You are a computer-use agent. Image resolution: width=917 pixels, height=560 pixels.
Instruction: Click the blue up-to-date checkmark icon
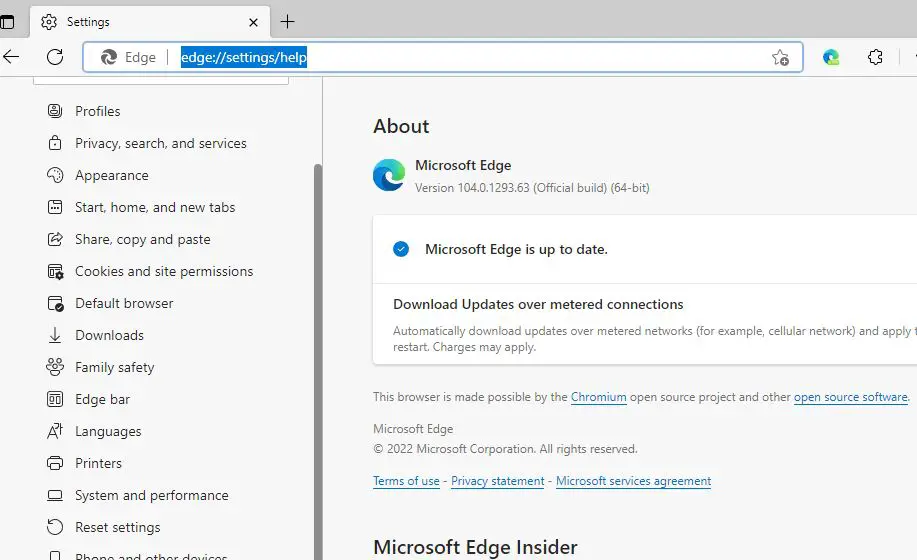pos(401,249)
